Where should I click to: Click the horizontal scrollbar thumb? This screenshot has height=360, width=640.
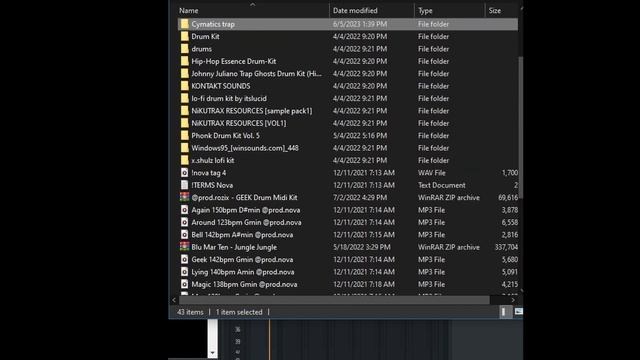coord(334,300)
